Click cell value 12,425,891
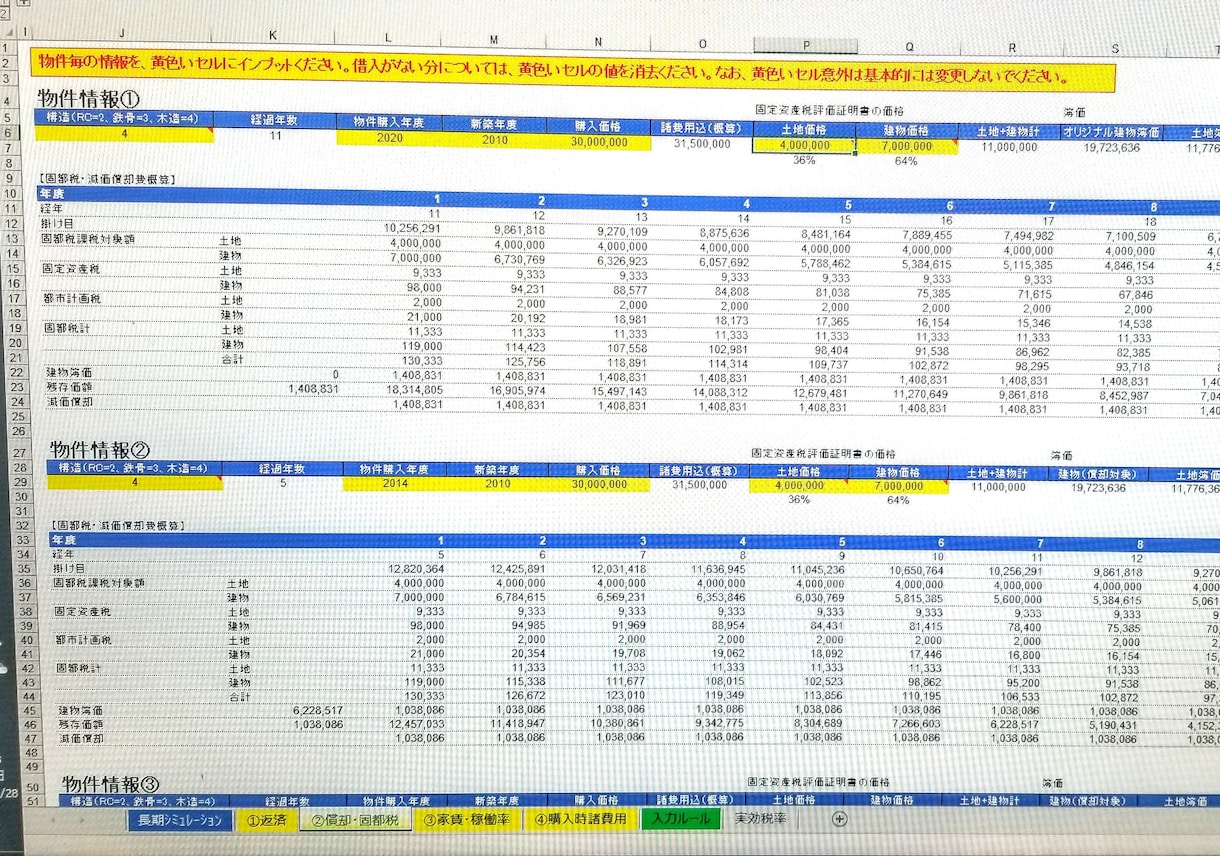Viewport: 1220px width, 856px height. pyautogui.click(x=519, y=569)
